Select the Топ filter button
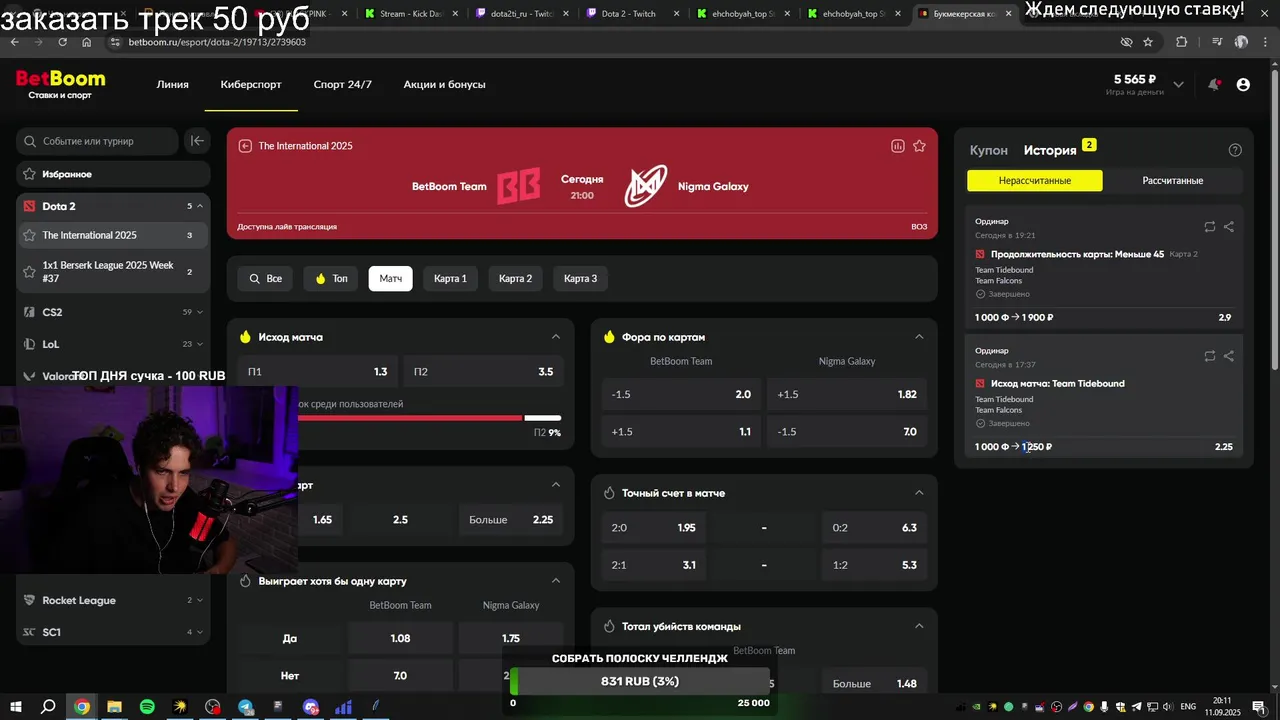1280x720 pixels. (331, 278)
